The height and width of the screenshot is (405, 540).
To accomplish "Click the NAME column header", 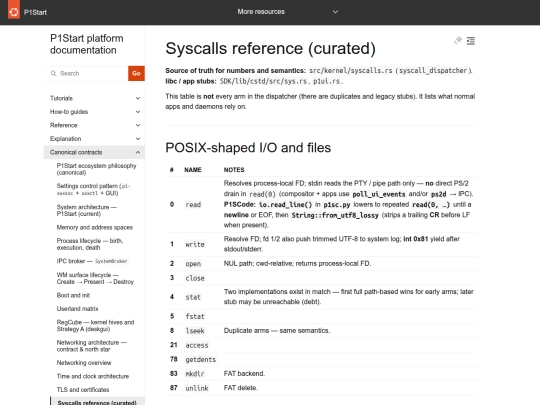I will pos(193,170).
